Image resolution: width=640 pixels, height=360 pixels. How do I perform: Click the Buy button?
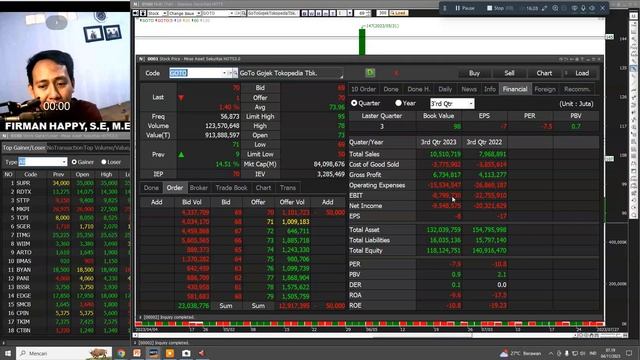474,73
